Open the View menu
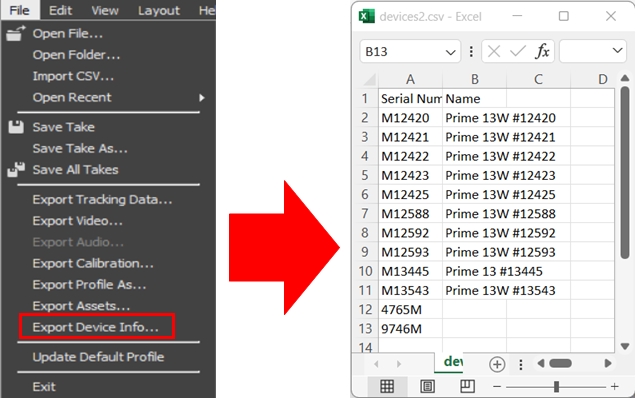Image resolution: width=636 pixels, height=398 pixels. (x=105, y=10)
